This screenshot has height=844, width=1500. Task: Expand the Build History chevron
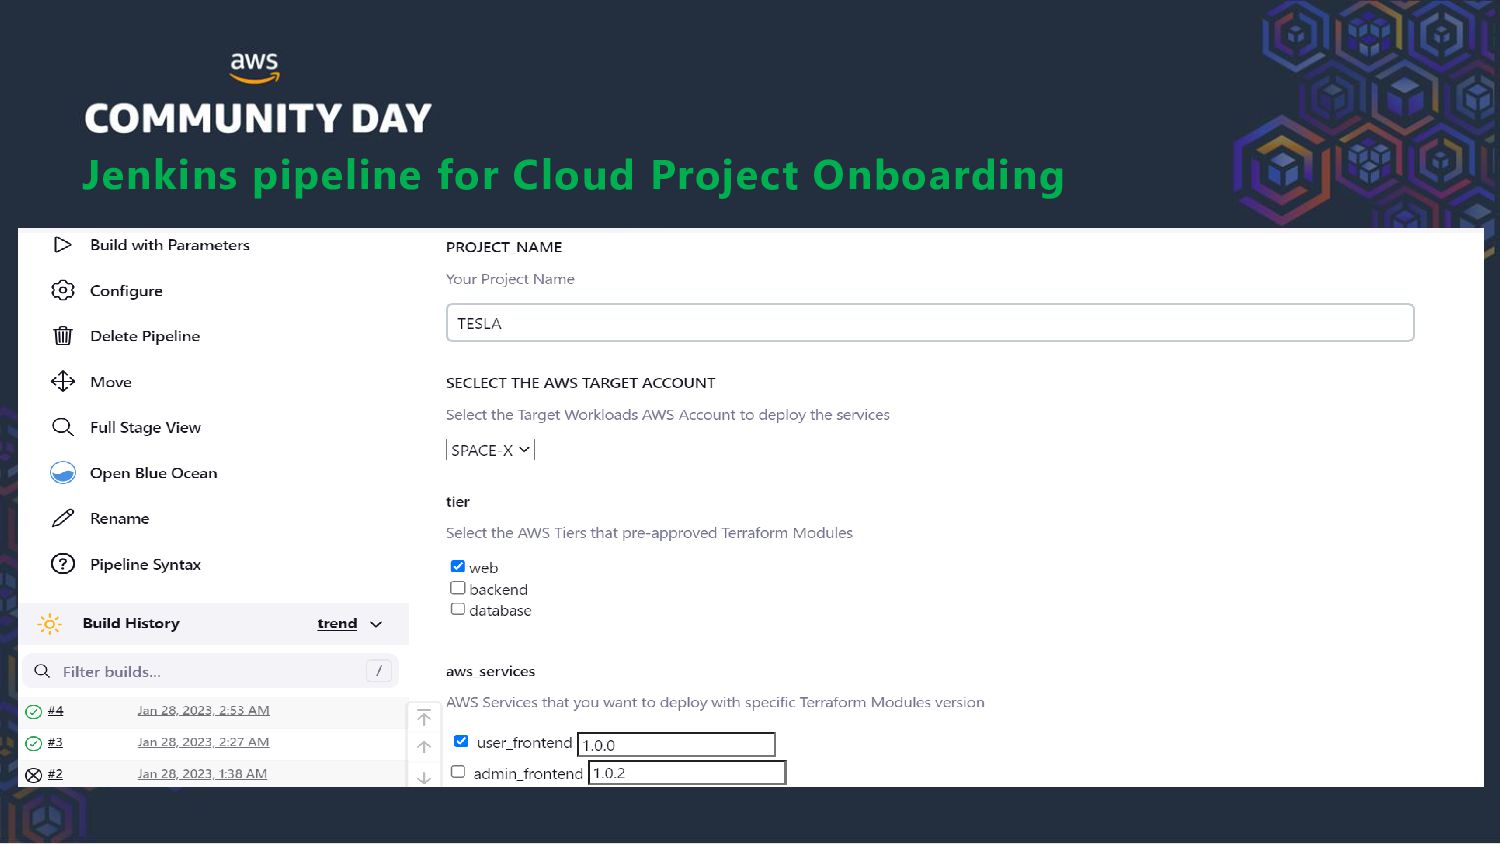click(x=376, y=624)
